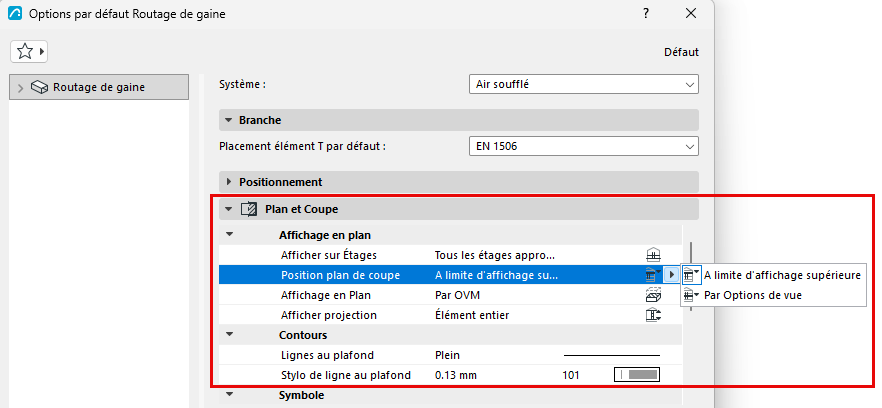Viewport: 882px width, 408px height.
Task: Close the Options par défaut dialog
Action: point(691,14)
